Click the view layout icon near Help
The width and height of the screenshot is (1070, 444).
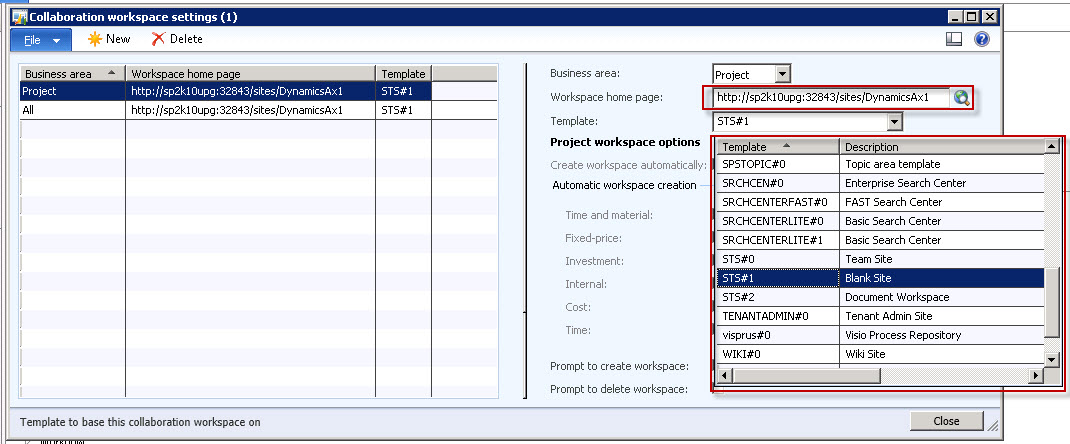click(954, 39)
